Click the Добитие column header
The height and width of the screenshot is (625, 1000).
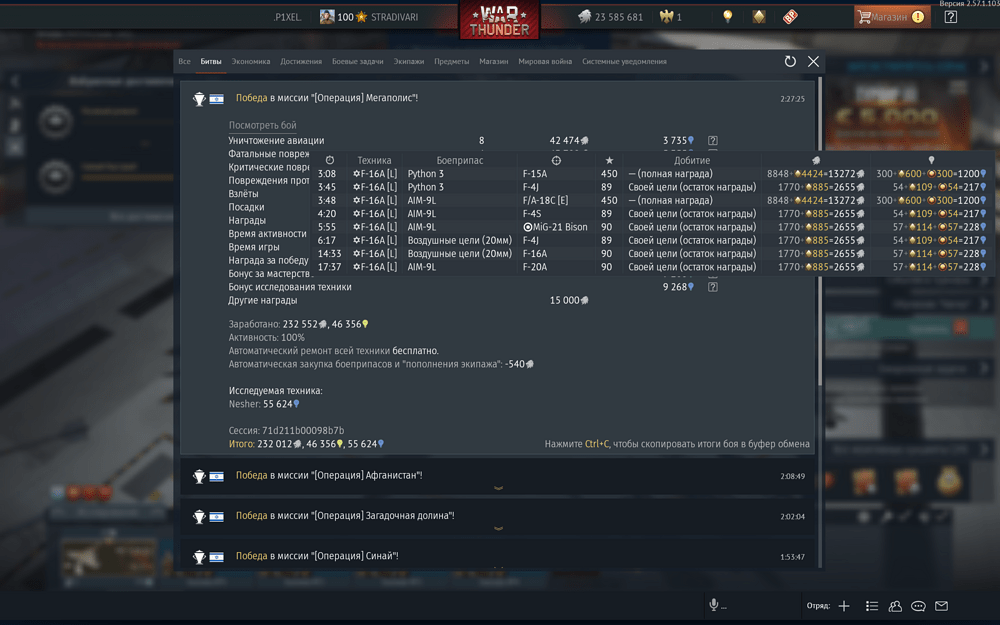coord(691,160)
